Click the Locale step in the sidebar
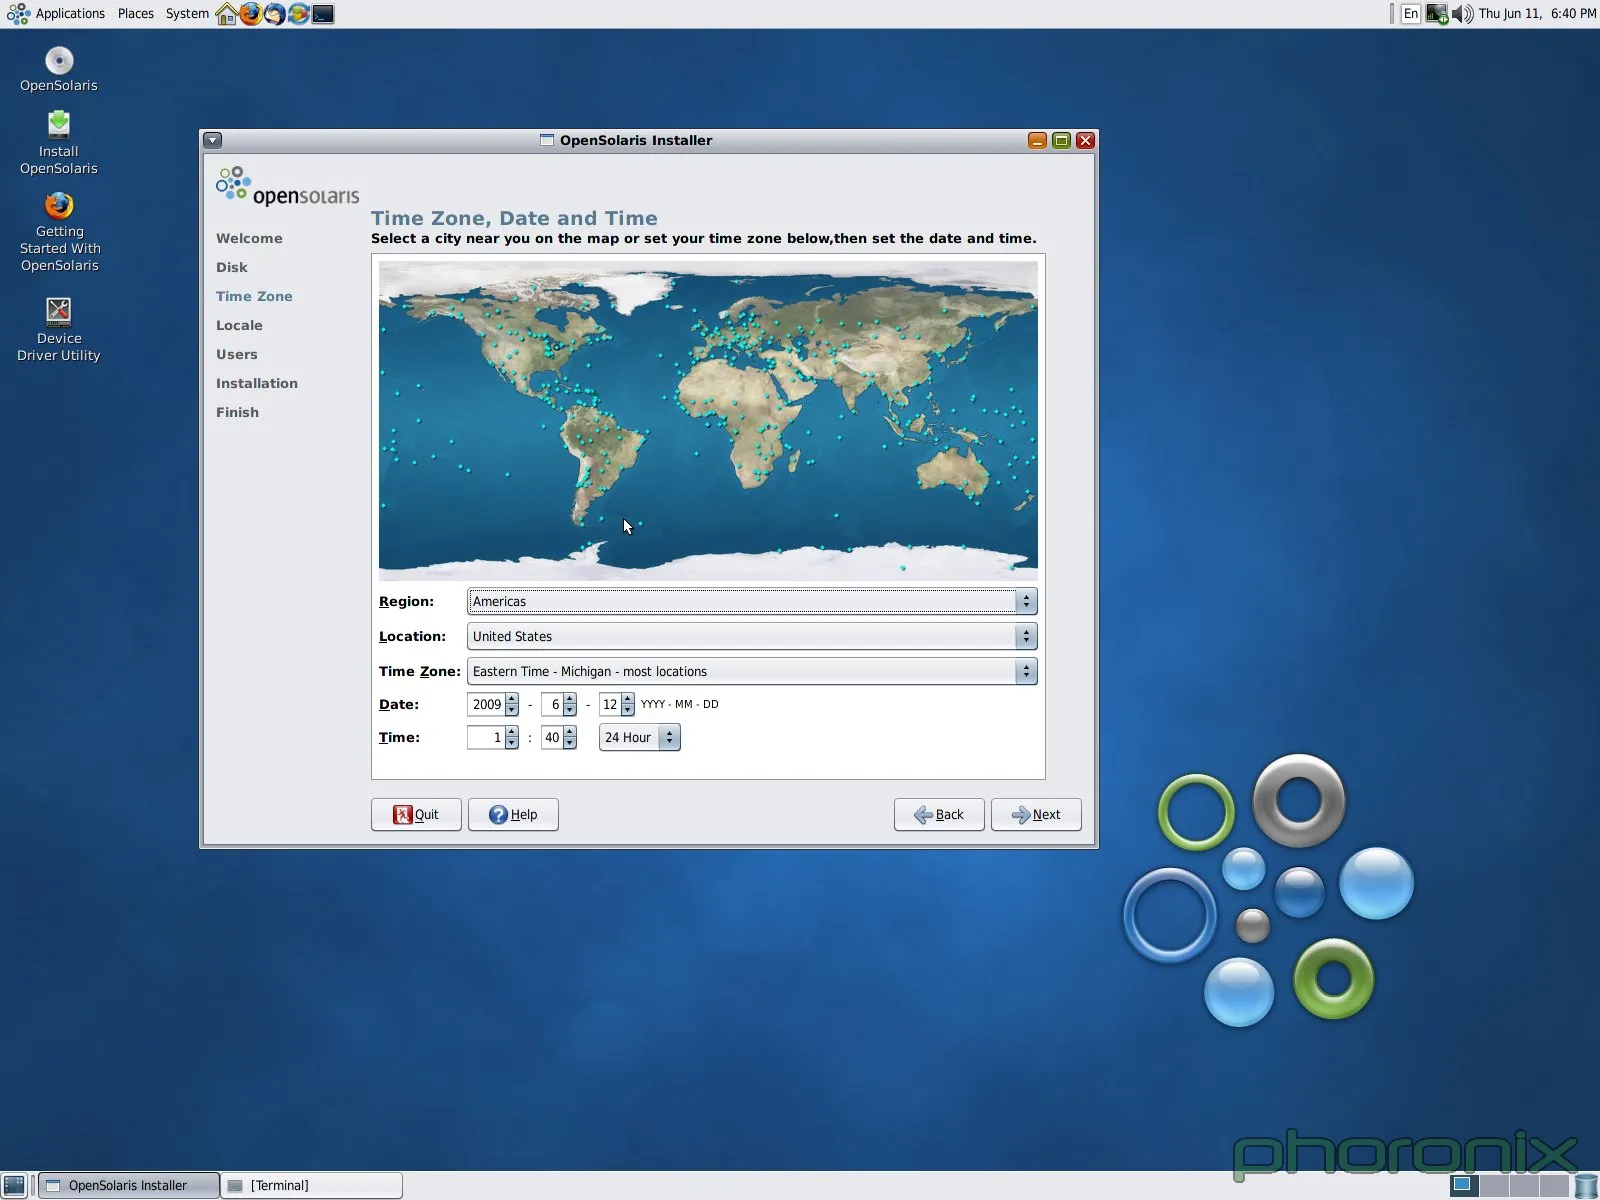Image resolution: width=1600 pixels, height=1200 pixels. point(239,325)
